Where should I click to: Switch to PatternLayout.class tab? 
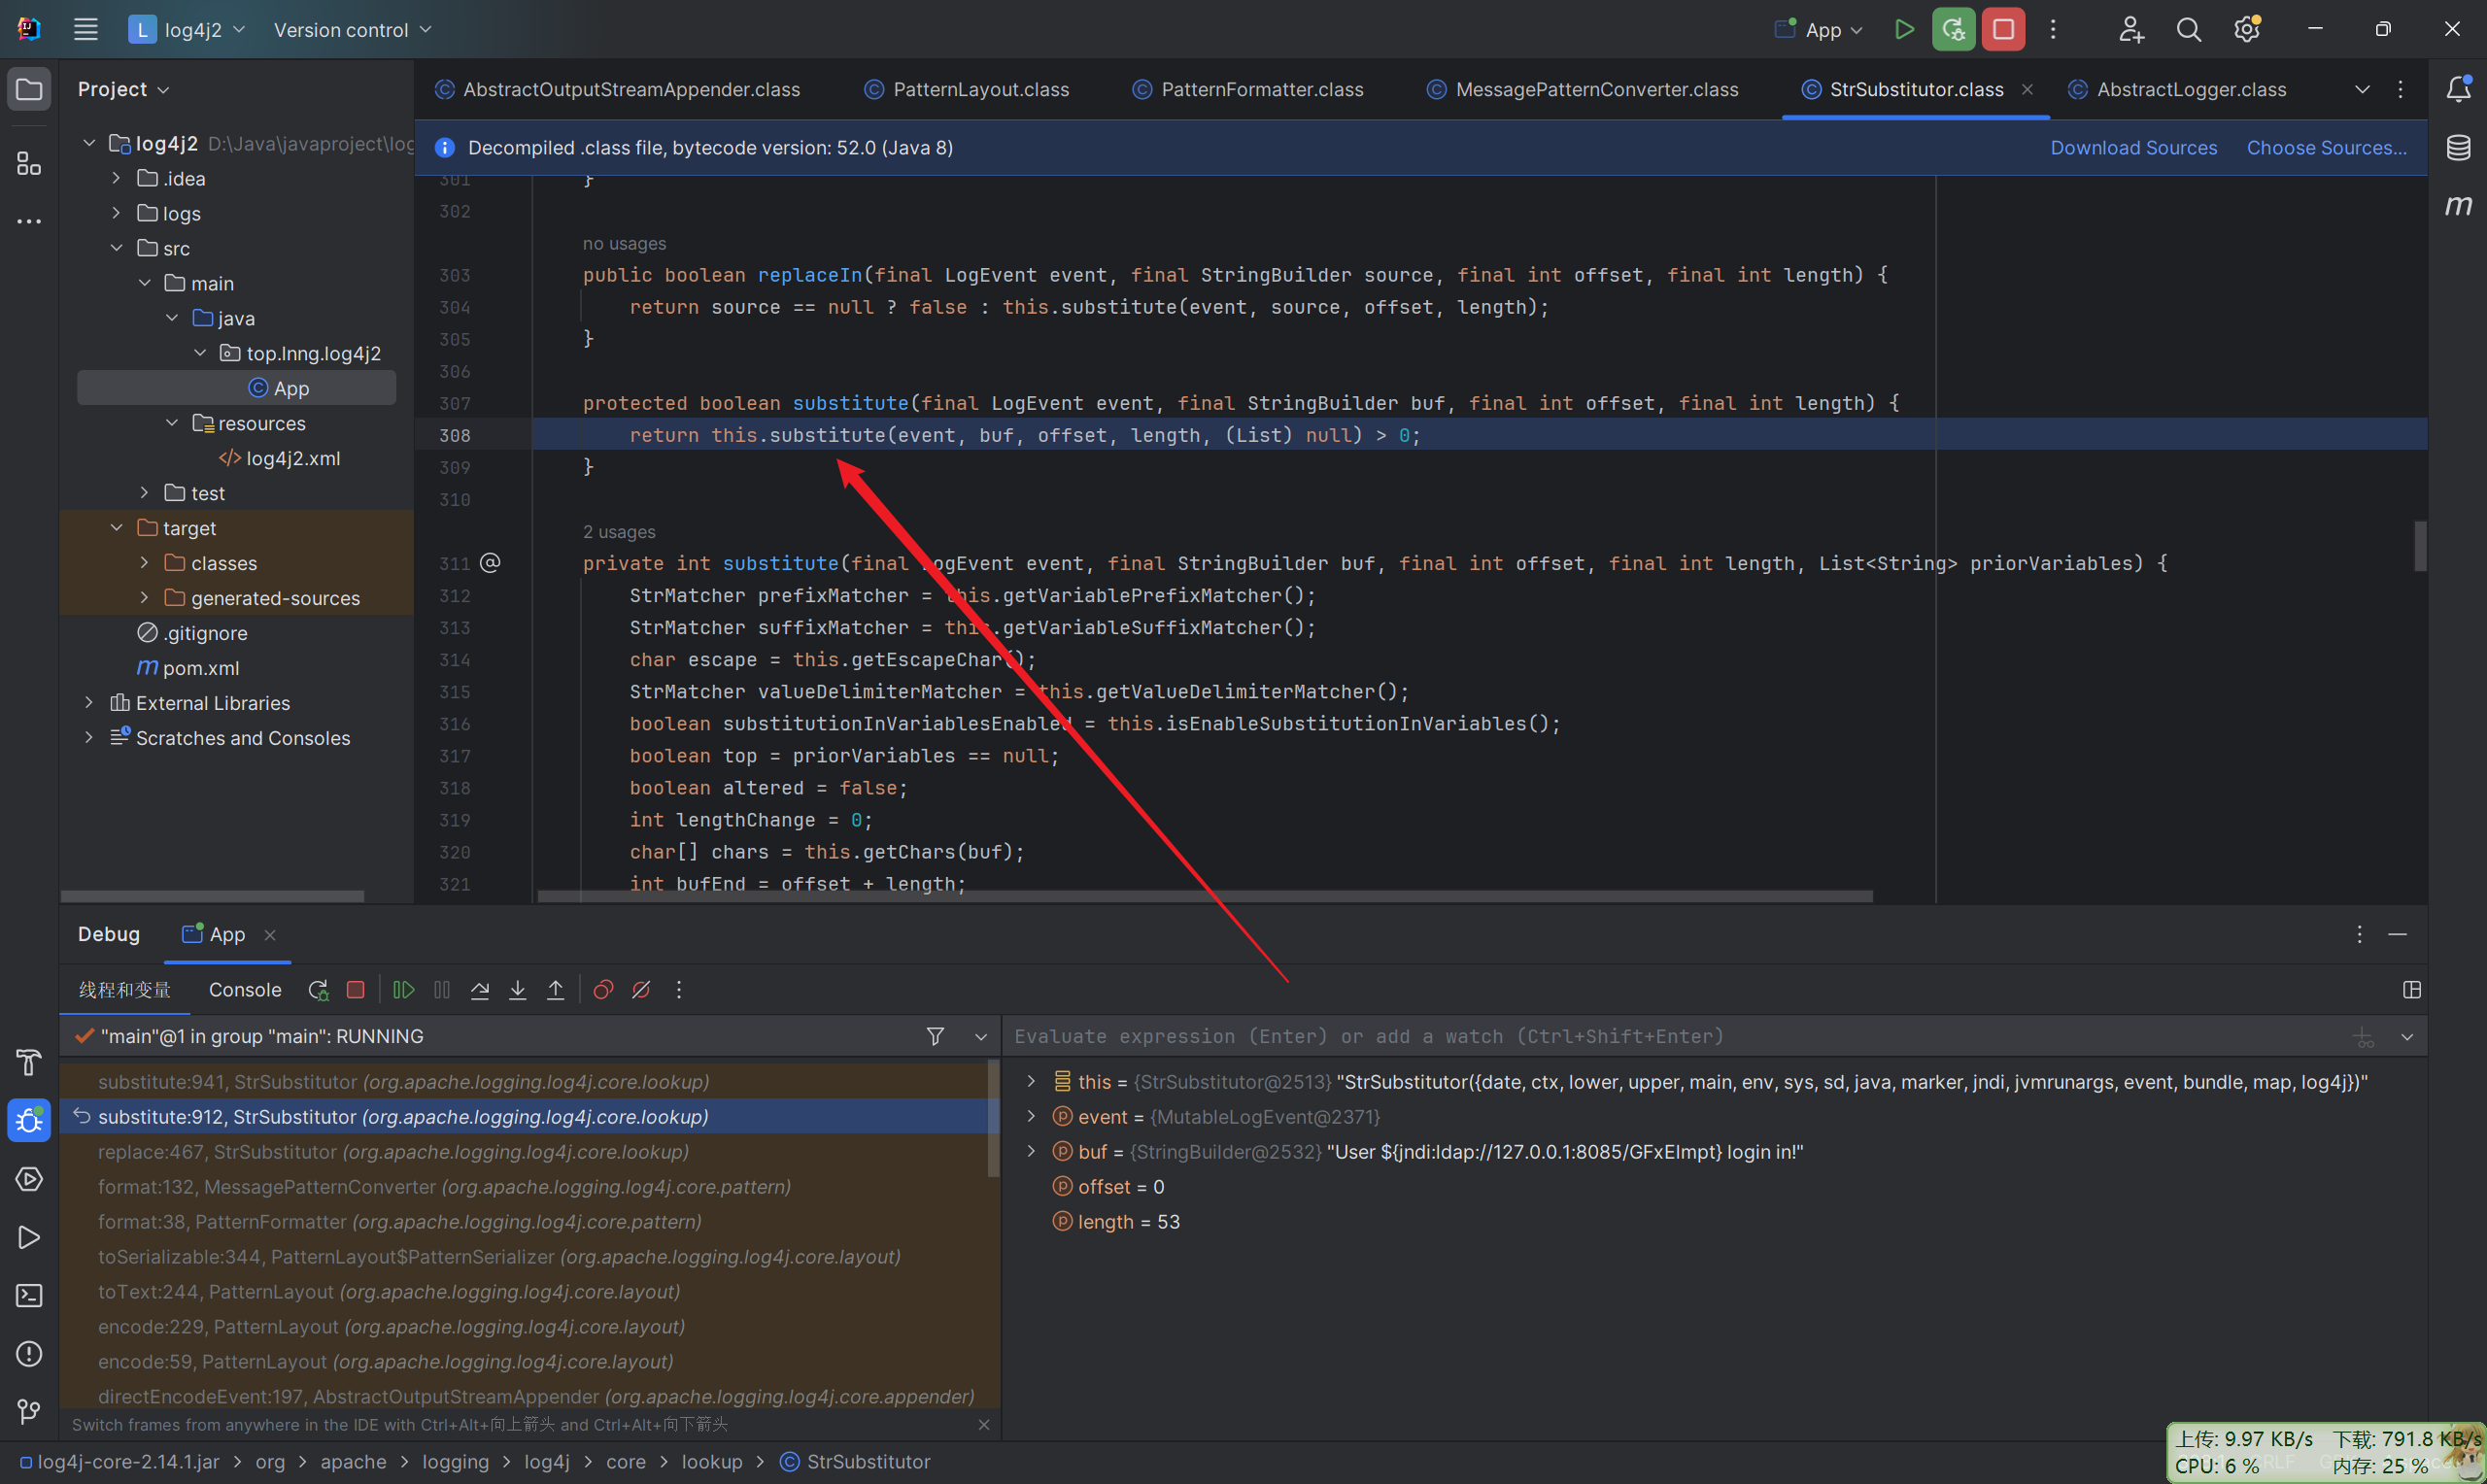pyautogui.click(x=968, y=89)
